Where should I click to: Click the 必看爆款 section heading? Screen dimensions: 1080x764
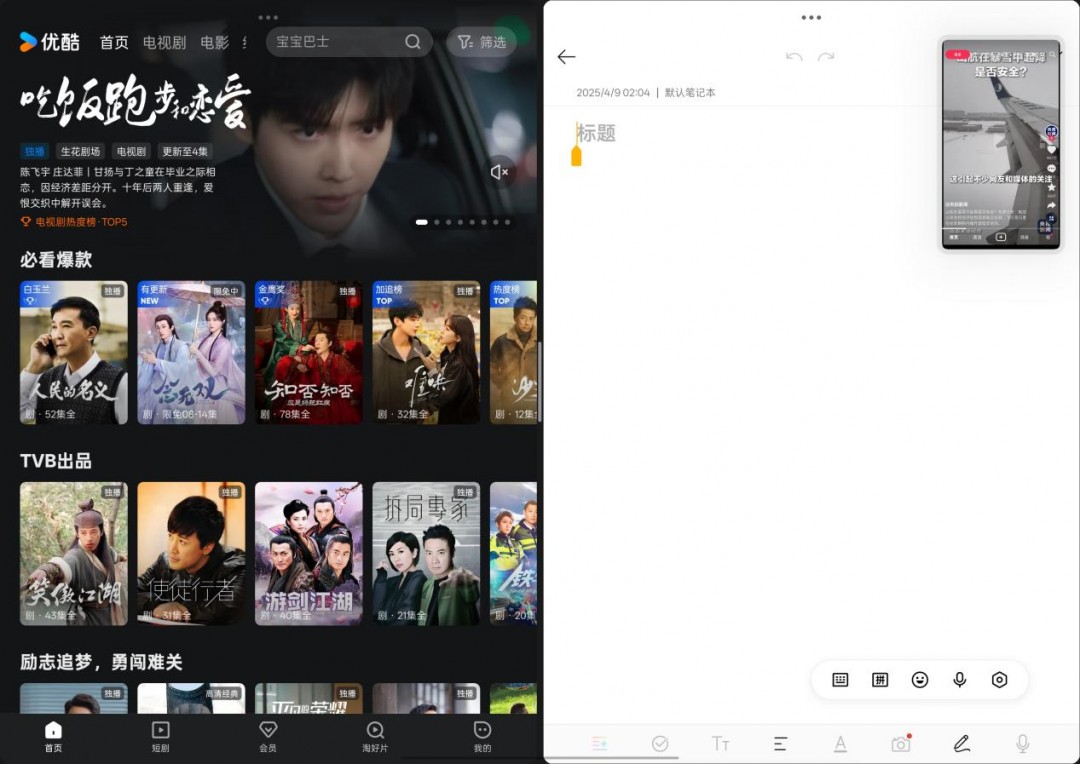pyautogui.click(x=56, y=260)
